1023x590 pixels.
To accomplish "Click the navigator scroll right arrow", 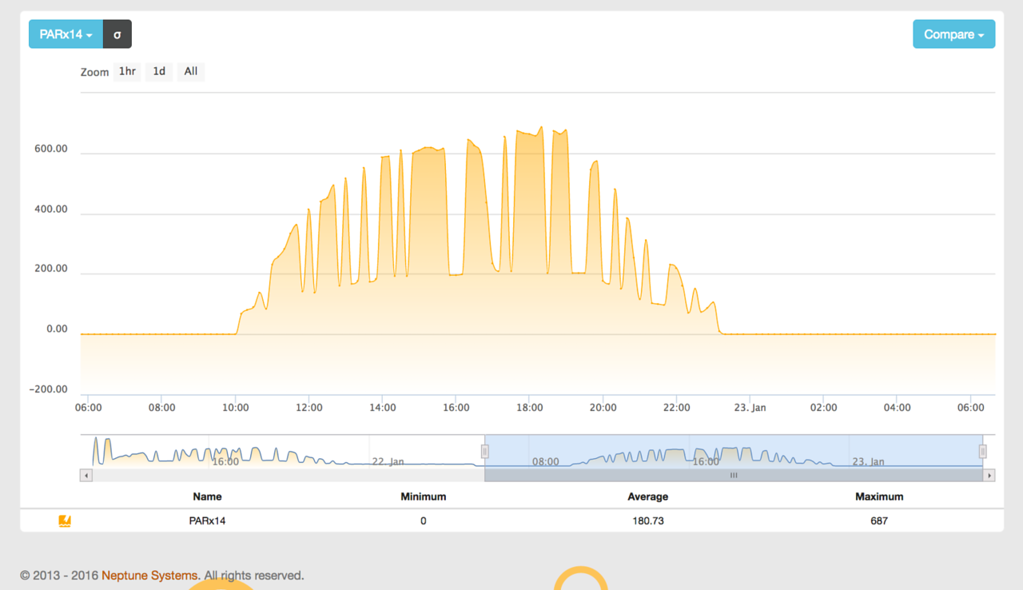I will 989,476.
